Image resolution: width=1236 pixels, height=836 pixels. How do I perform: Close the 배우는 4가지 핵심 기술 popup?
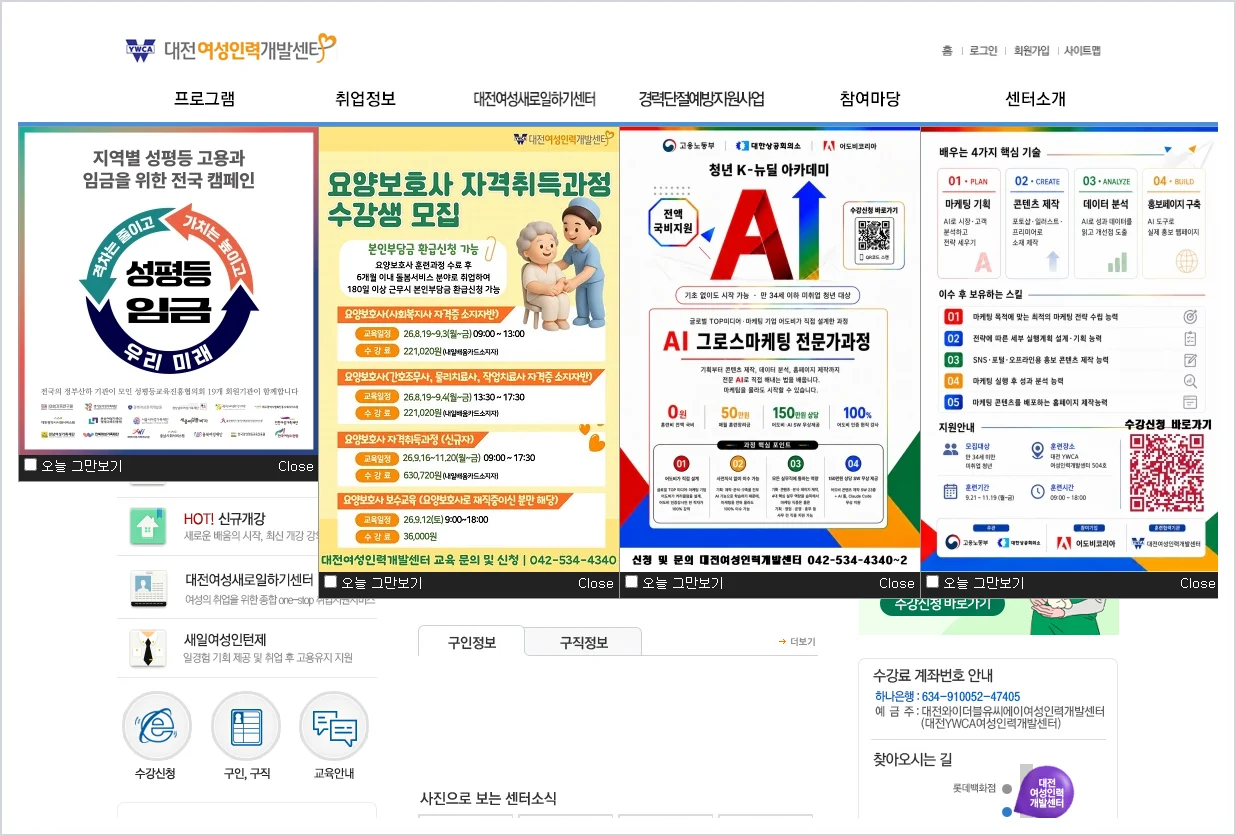click(1198, 583)
